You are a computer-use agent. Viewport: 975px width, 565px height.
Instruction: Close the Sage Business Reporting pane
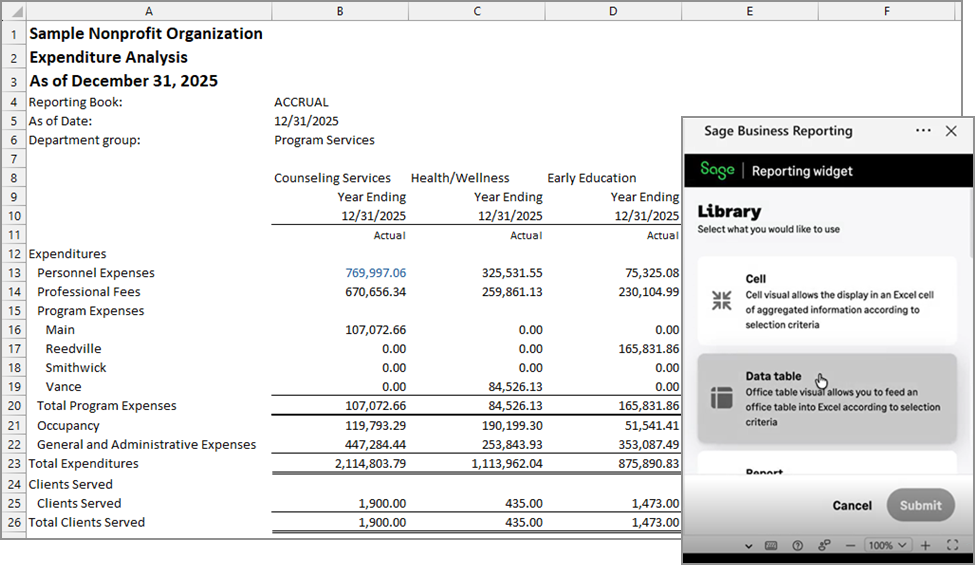(951, 131)
